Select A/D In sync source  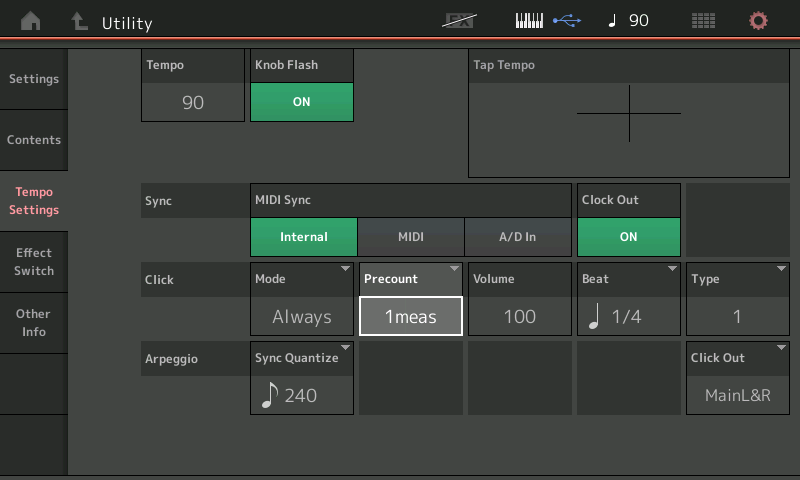[517, 237]
